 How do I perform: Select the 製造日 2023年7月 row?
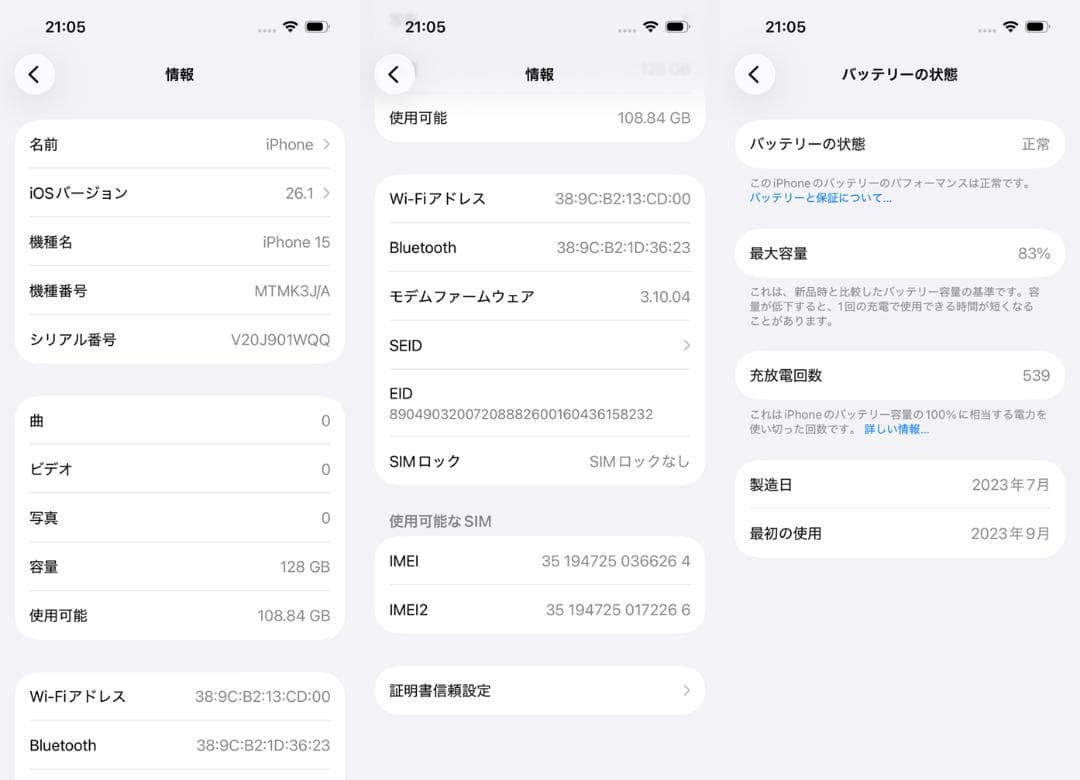point(898,485)
